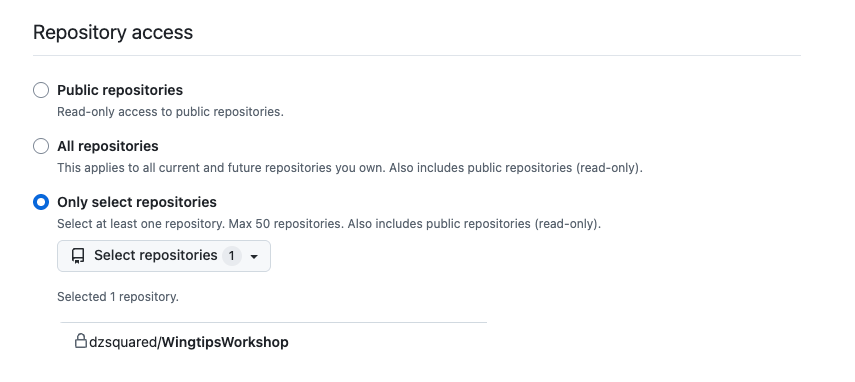Click the dzsquared owner name text
This screenshot has width=855, height=382.
[x=123, y=342]
